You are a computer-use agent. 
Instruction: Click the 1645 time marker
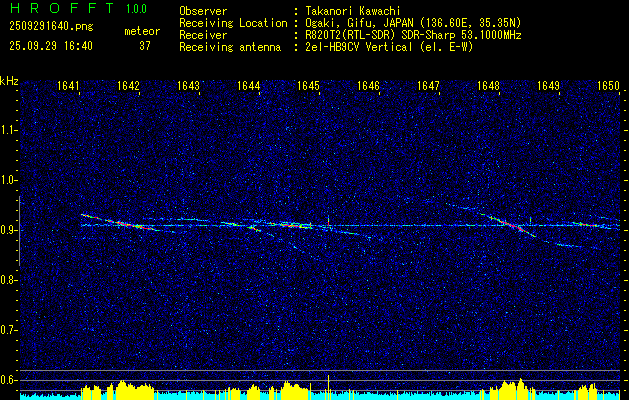[x=308, y=85]
